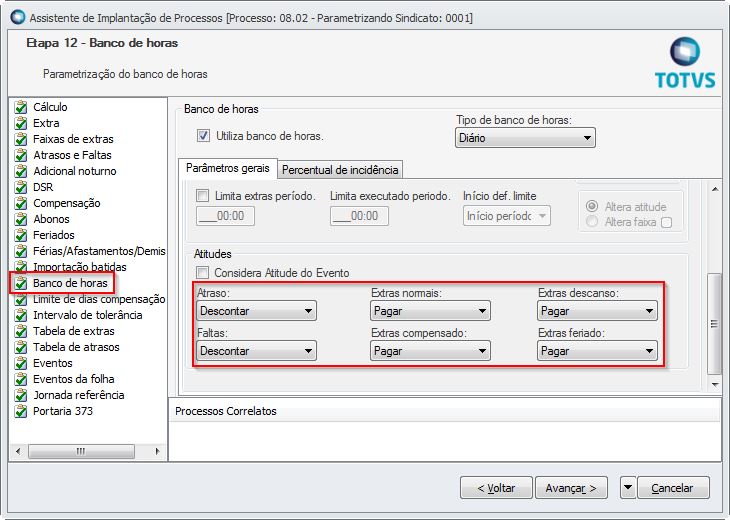Click the check icon beside Jornada referência
The width and height of the screenshot is (730, 520).
click(x=20, y=395)
